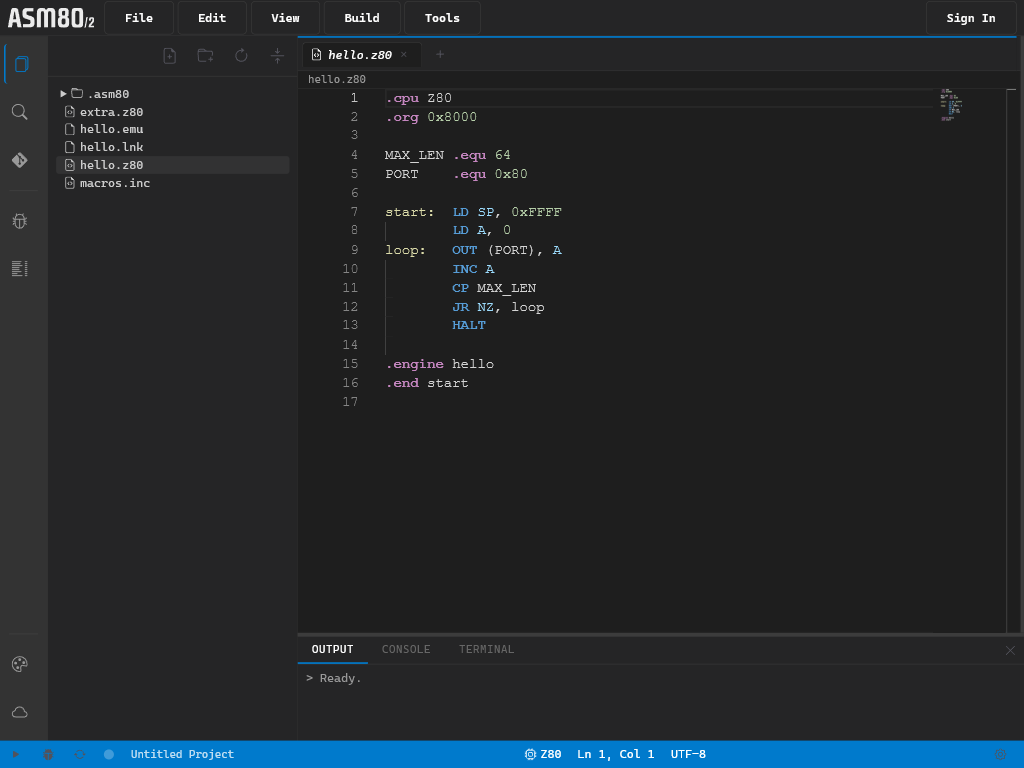Viewport: 1024px width, 768px height.
Task: Open the debugger panel
Action: click(20, 221)
